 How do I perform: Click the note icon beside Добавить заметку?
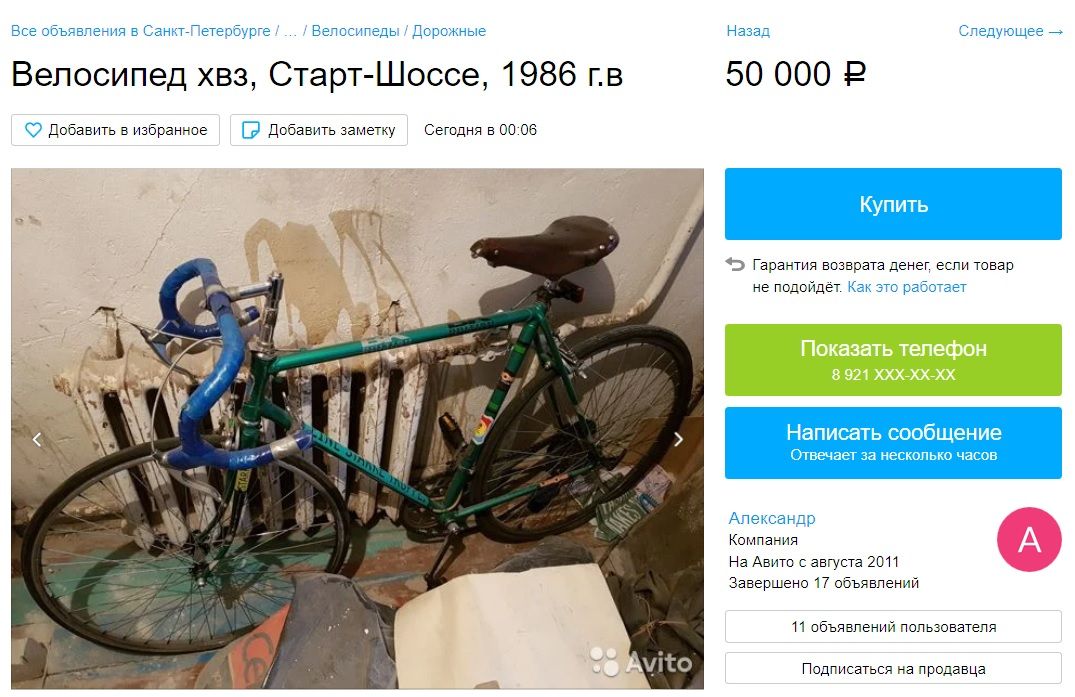(251, 130)
